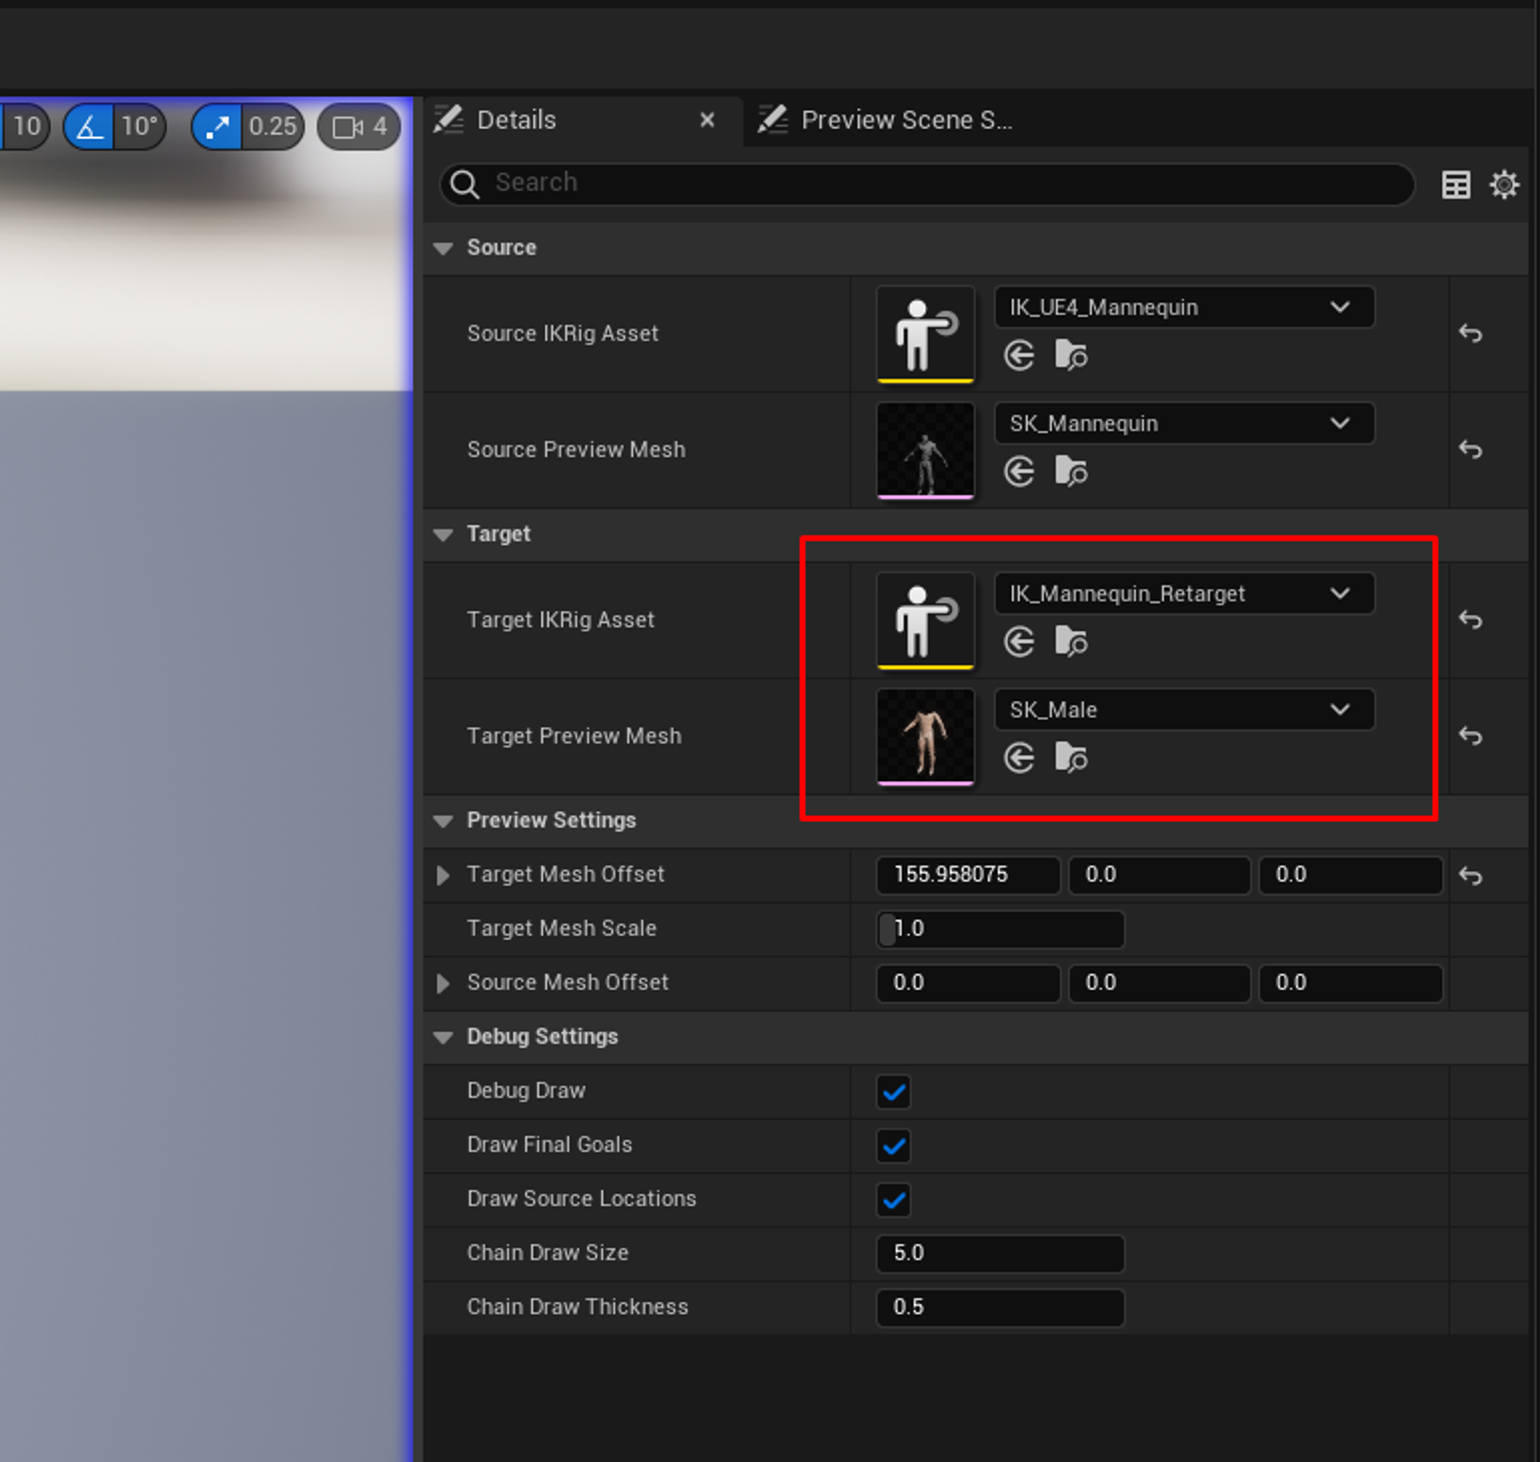1540x1462 pixels.
Task: Toggle rotation snapping angle icon
Action: click(x=90, y=127)
